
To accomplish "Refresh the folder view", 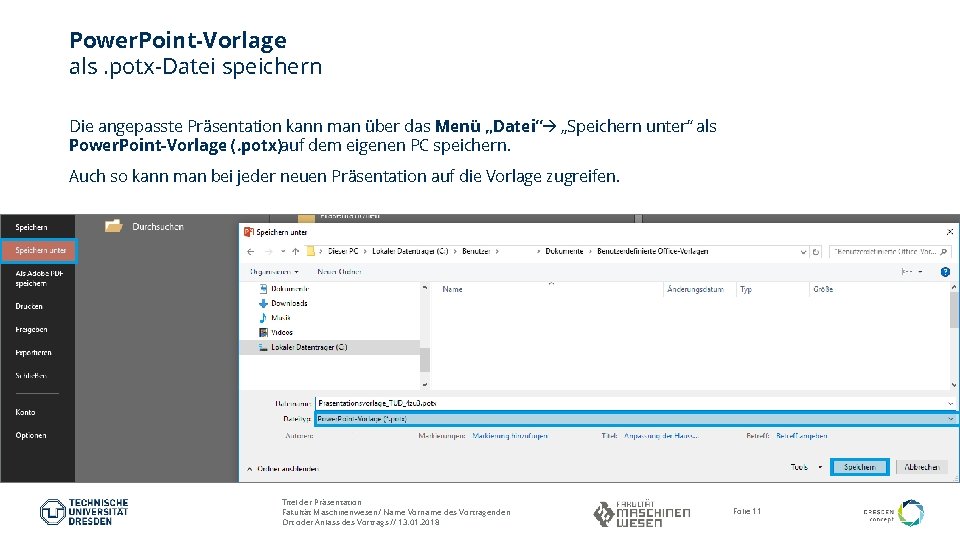I will (x=816, y=252).
